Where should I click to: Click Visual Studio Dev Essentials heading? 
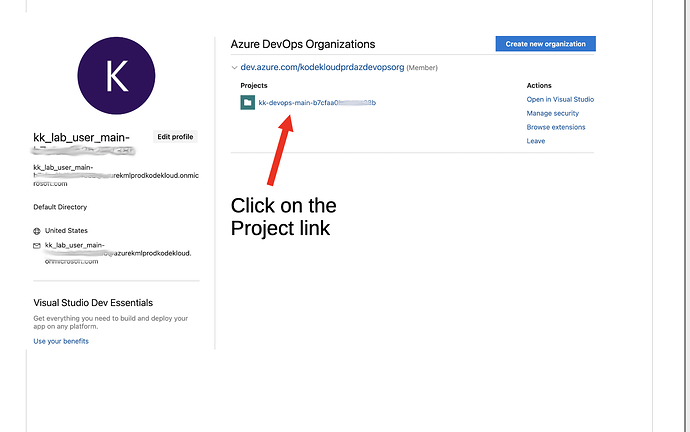pyautogui.click(x=93, y=303)
